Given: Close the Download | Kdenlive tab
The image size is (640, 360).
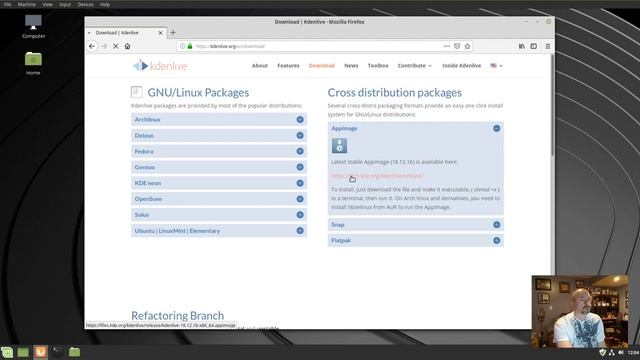Looking at the screenshot, I should click(x=160, y=33).
